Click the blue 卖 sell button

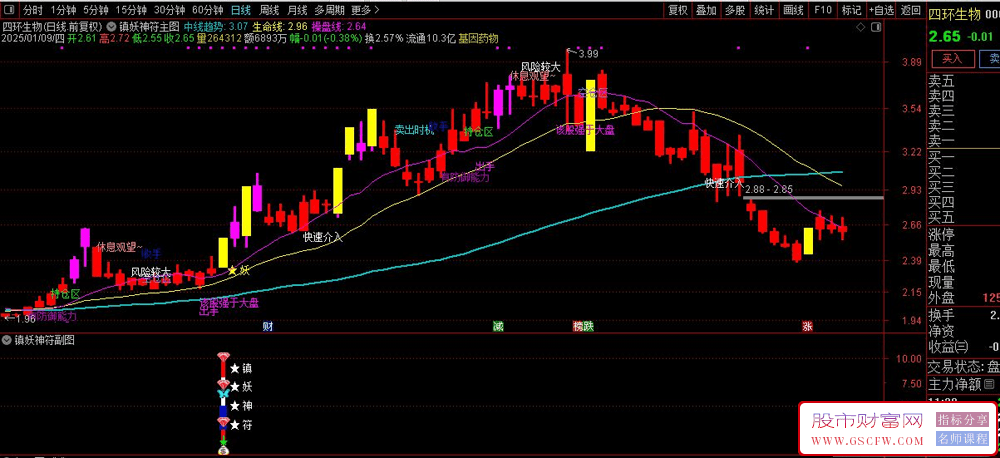990,59
